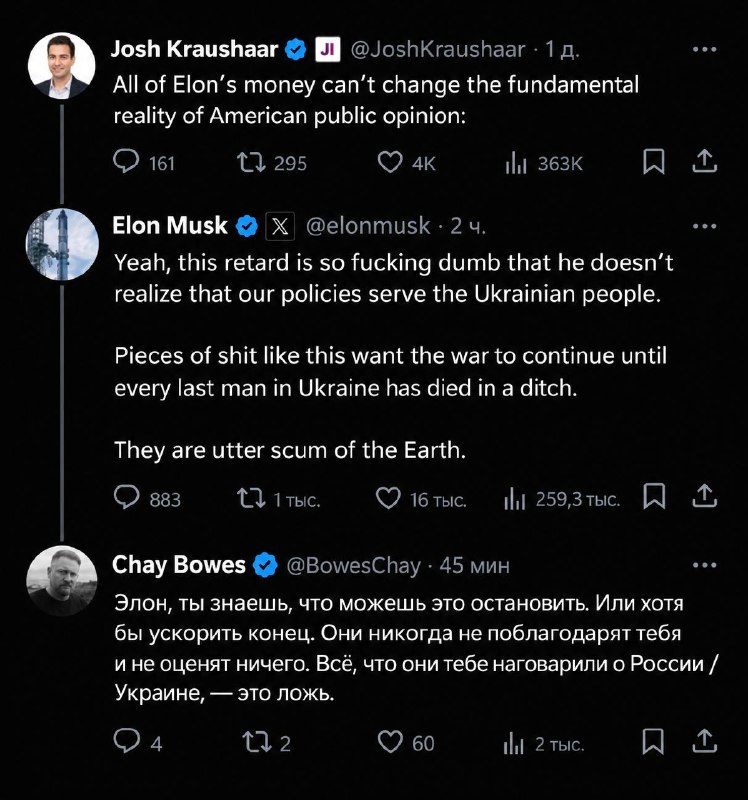Like Chay Bowes' tweet

point(390,742)
